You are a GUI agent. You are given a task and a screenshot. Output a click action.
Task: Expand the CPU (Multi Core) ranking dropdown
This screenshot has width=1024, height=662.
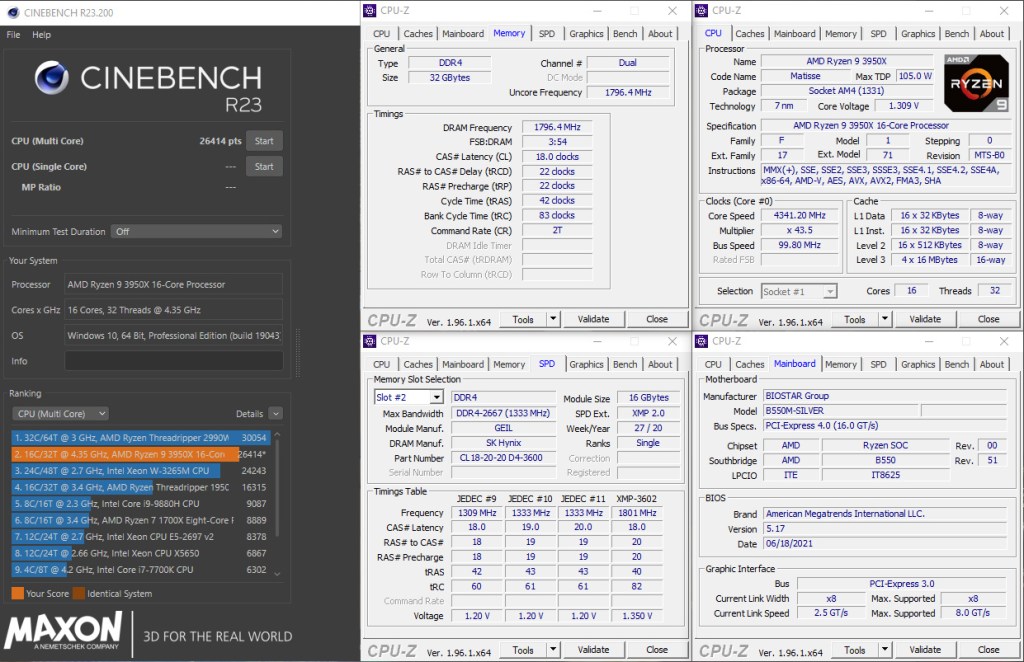click(61, 414)
